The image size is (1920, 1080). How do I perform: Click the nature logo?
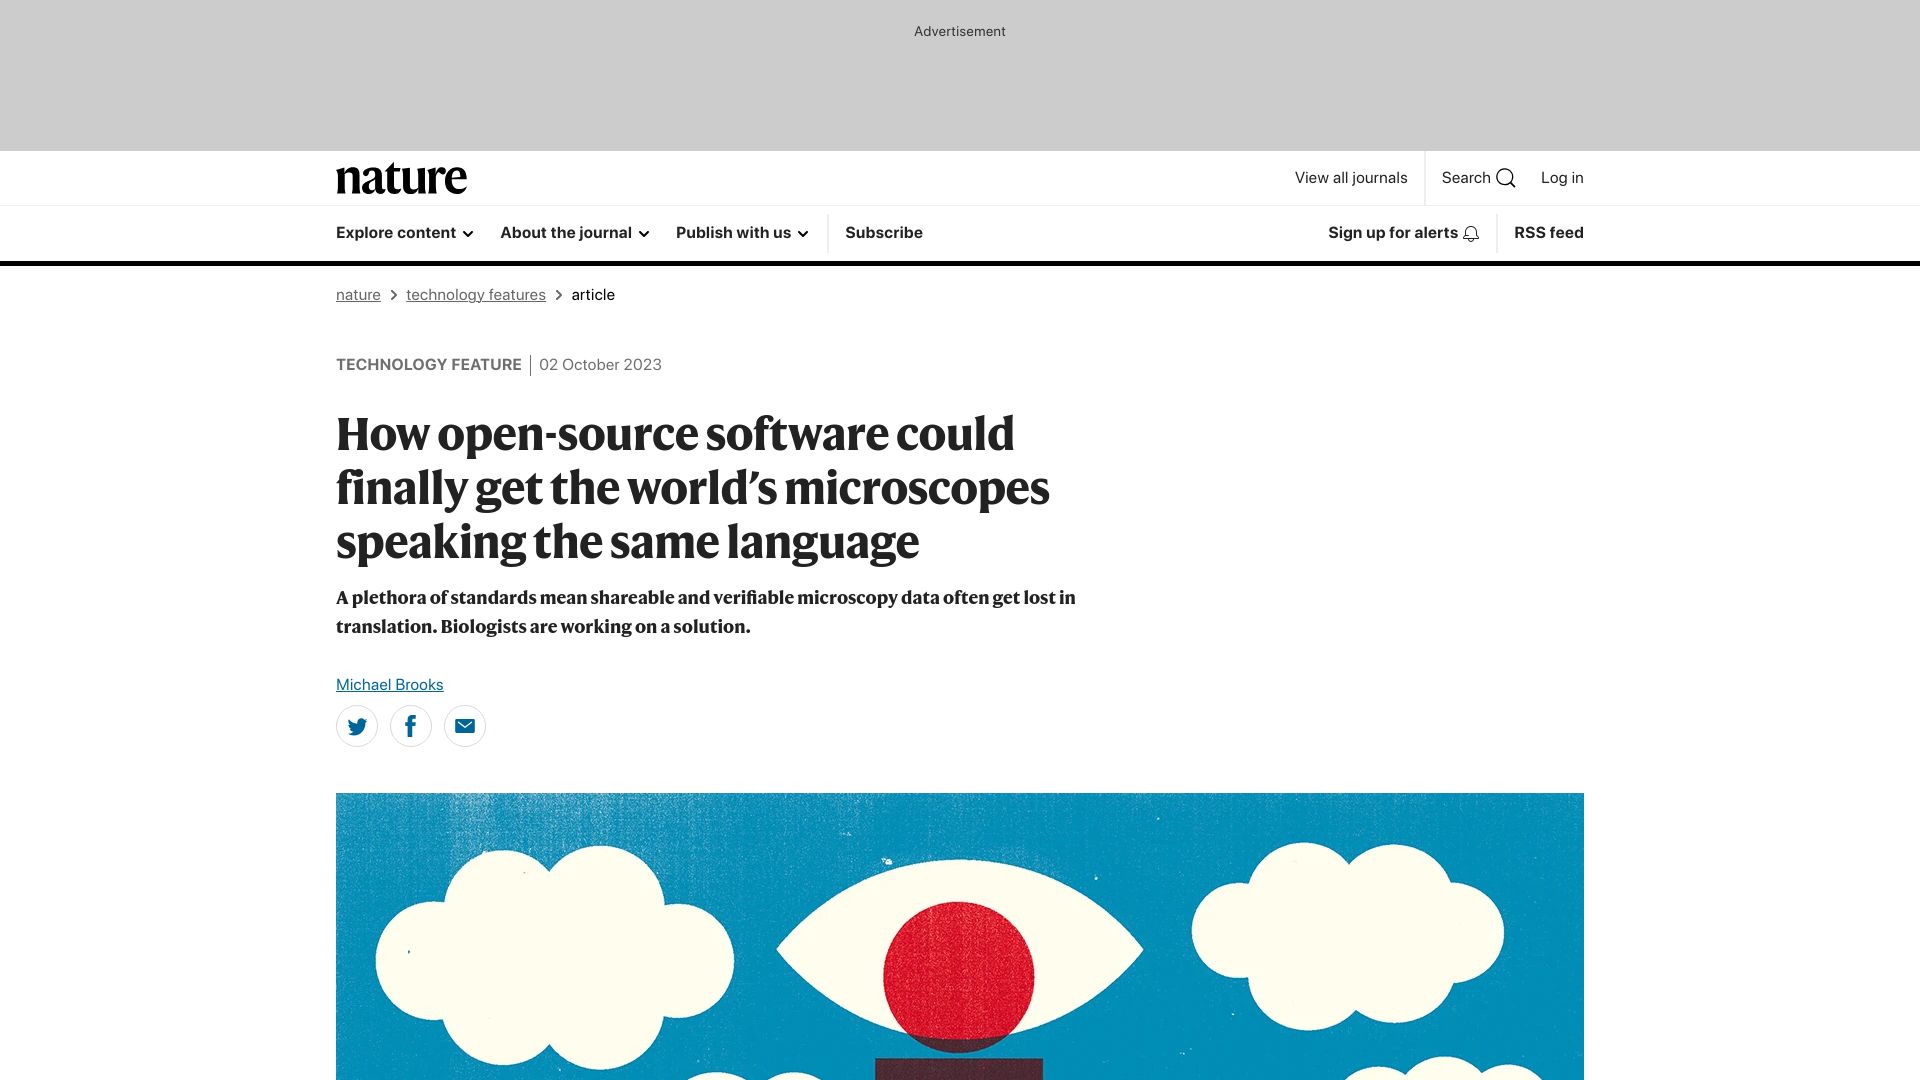[x=401, y=178]
